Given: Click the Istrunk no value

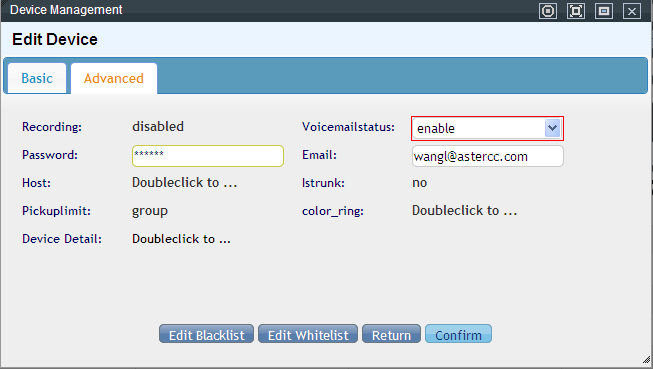Looking at the screenshot, I should (419, 183).
